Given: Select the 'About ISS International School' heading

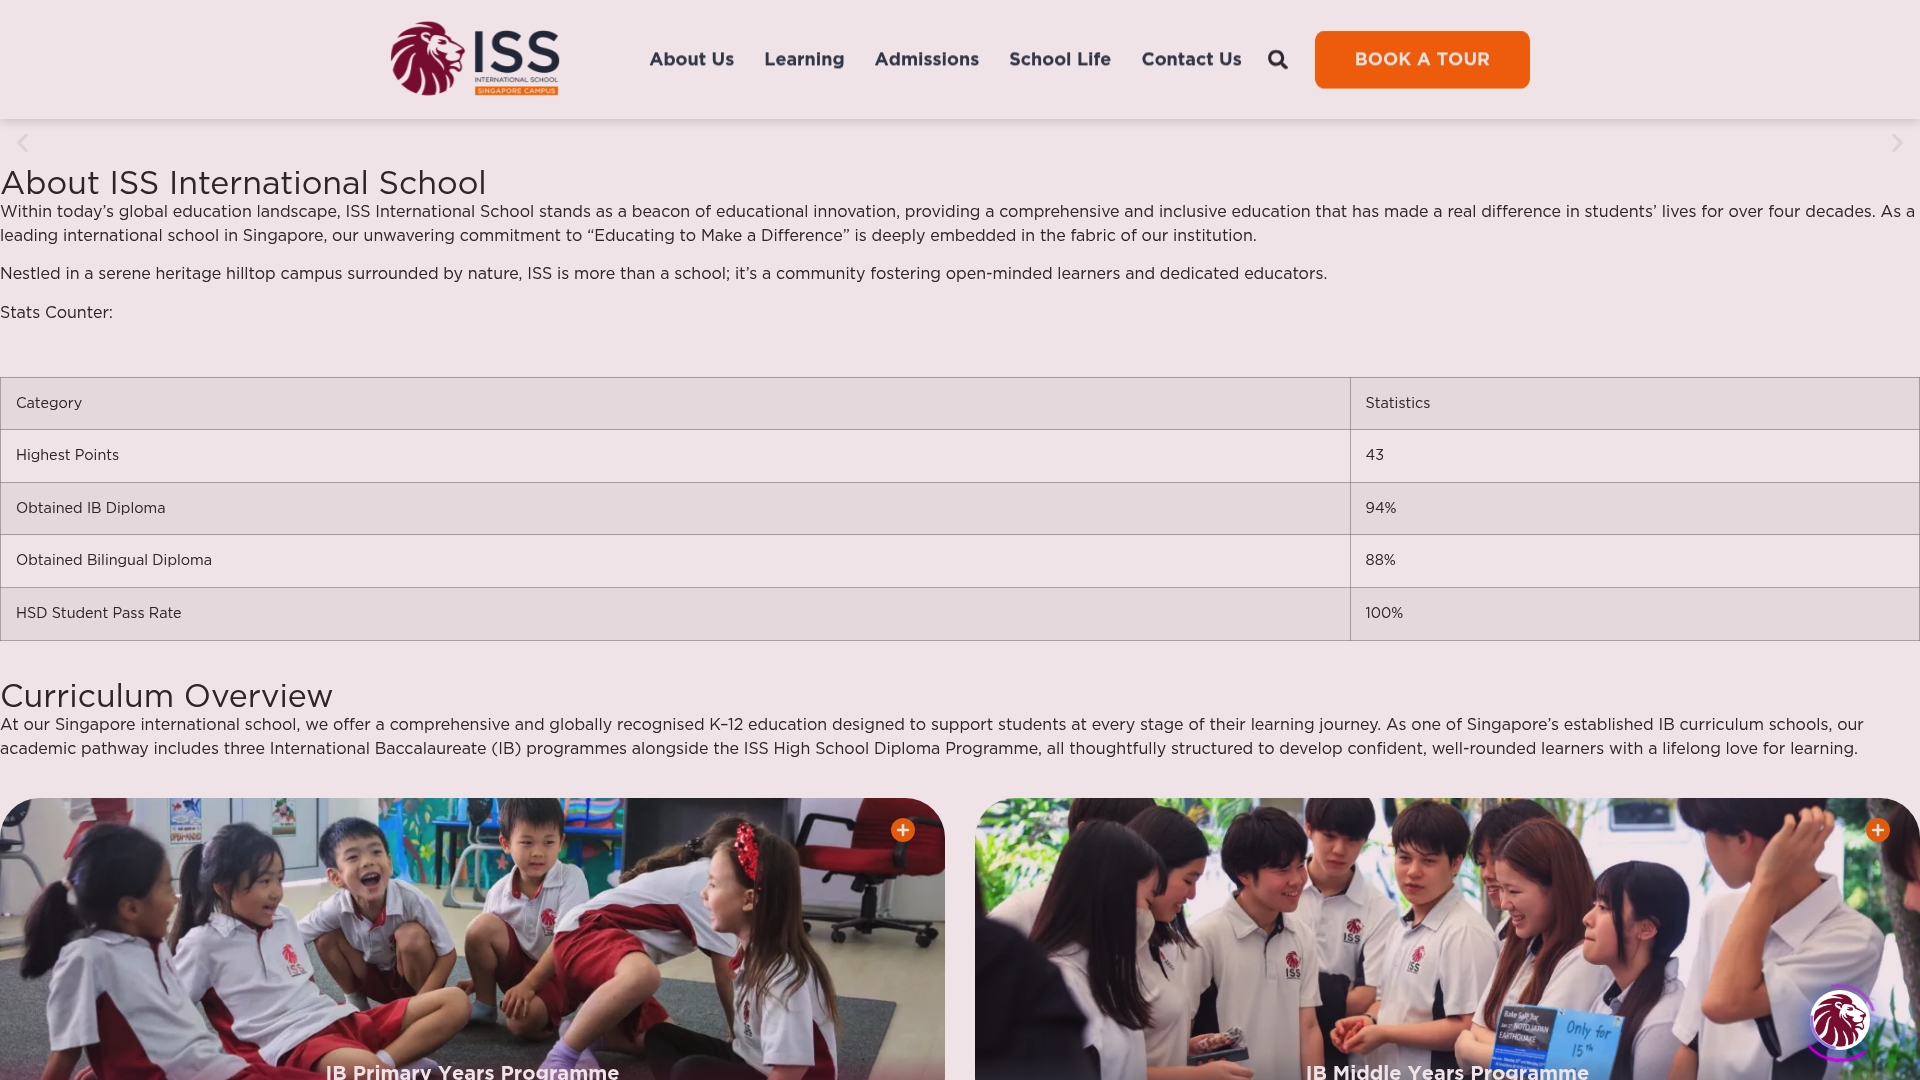Looking at the screenshot, I should click(x=243, y=183).
